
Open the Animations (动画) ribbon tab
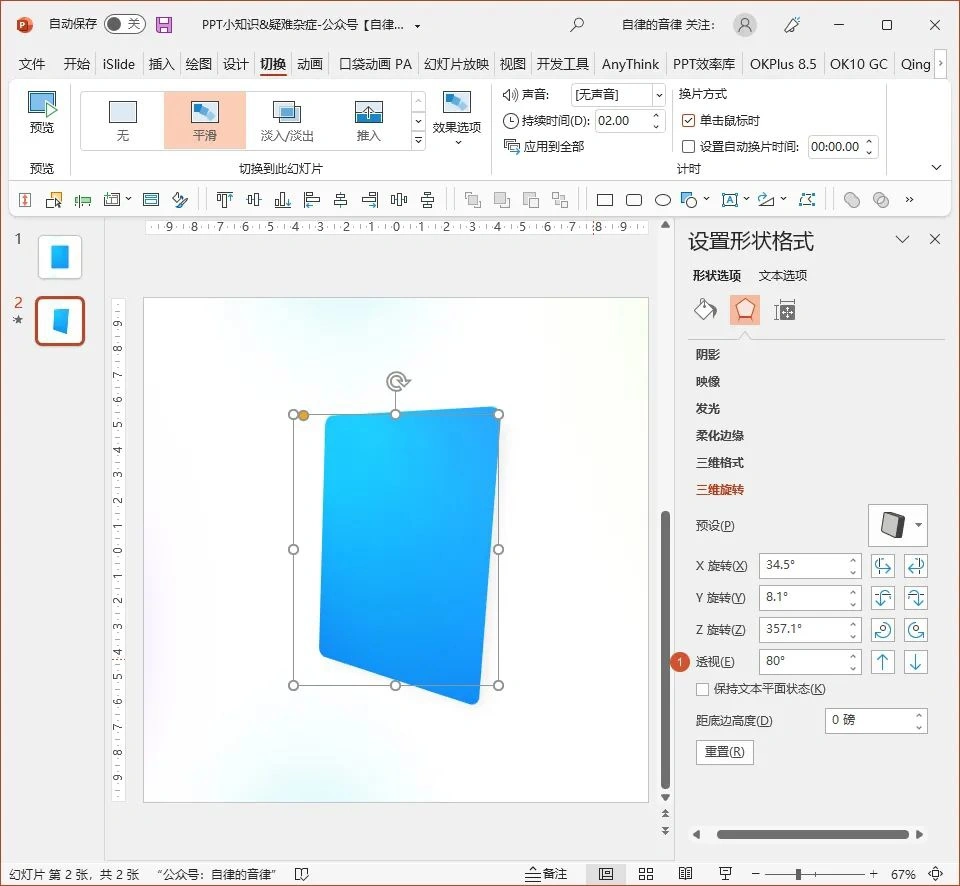click(x=310, y=64)
